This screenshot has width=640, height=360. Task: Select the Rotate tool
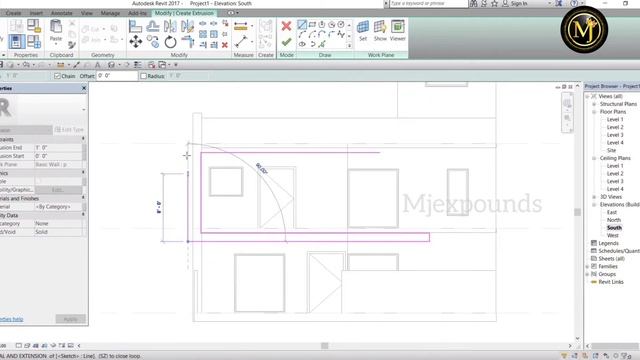point(170,42)
